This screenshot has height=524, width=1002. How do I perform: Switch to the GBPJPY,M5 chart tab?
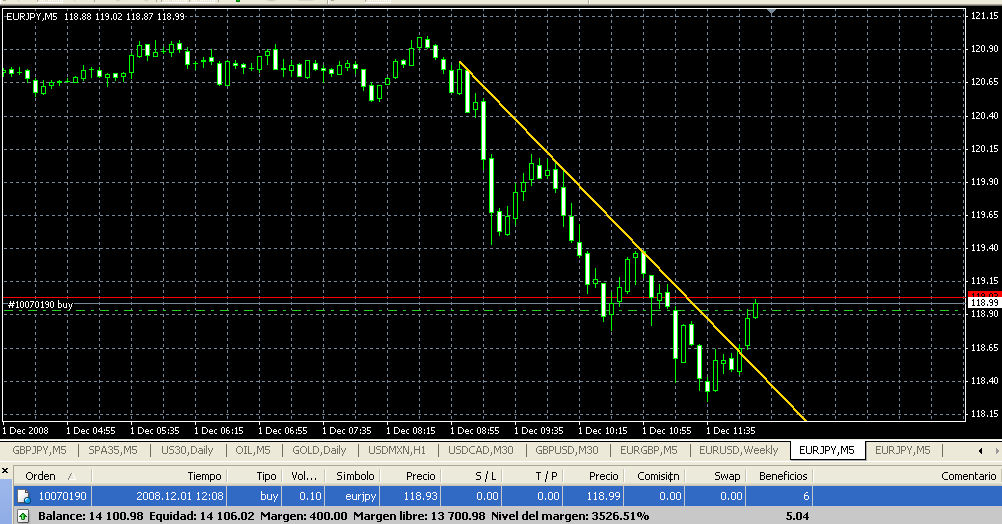point(39,450)
